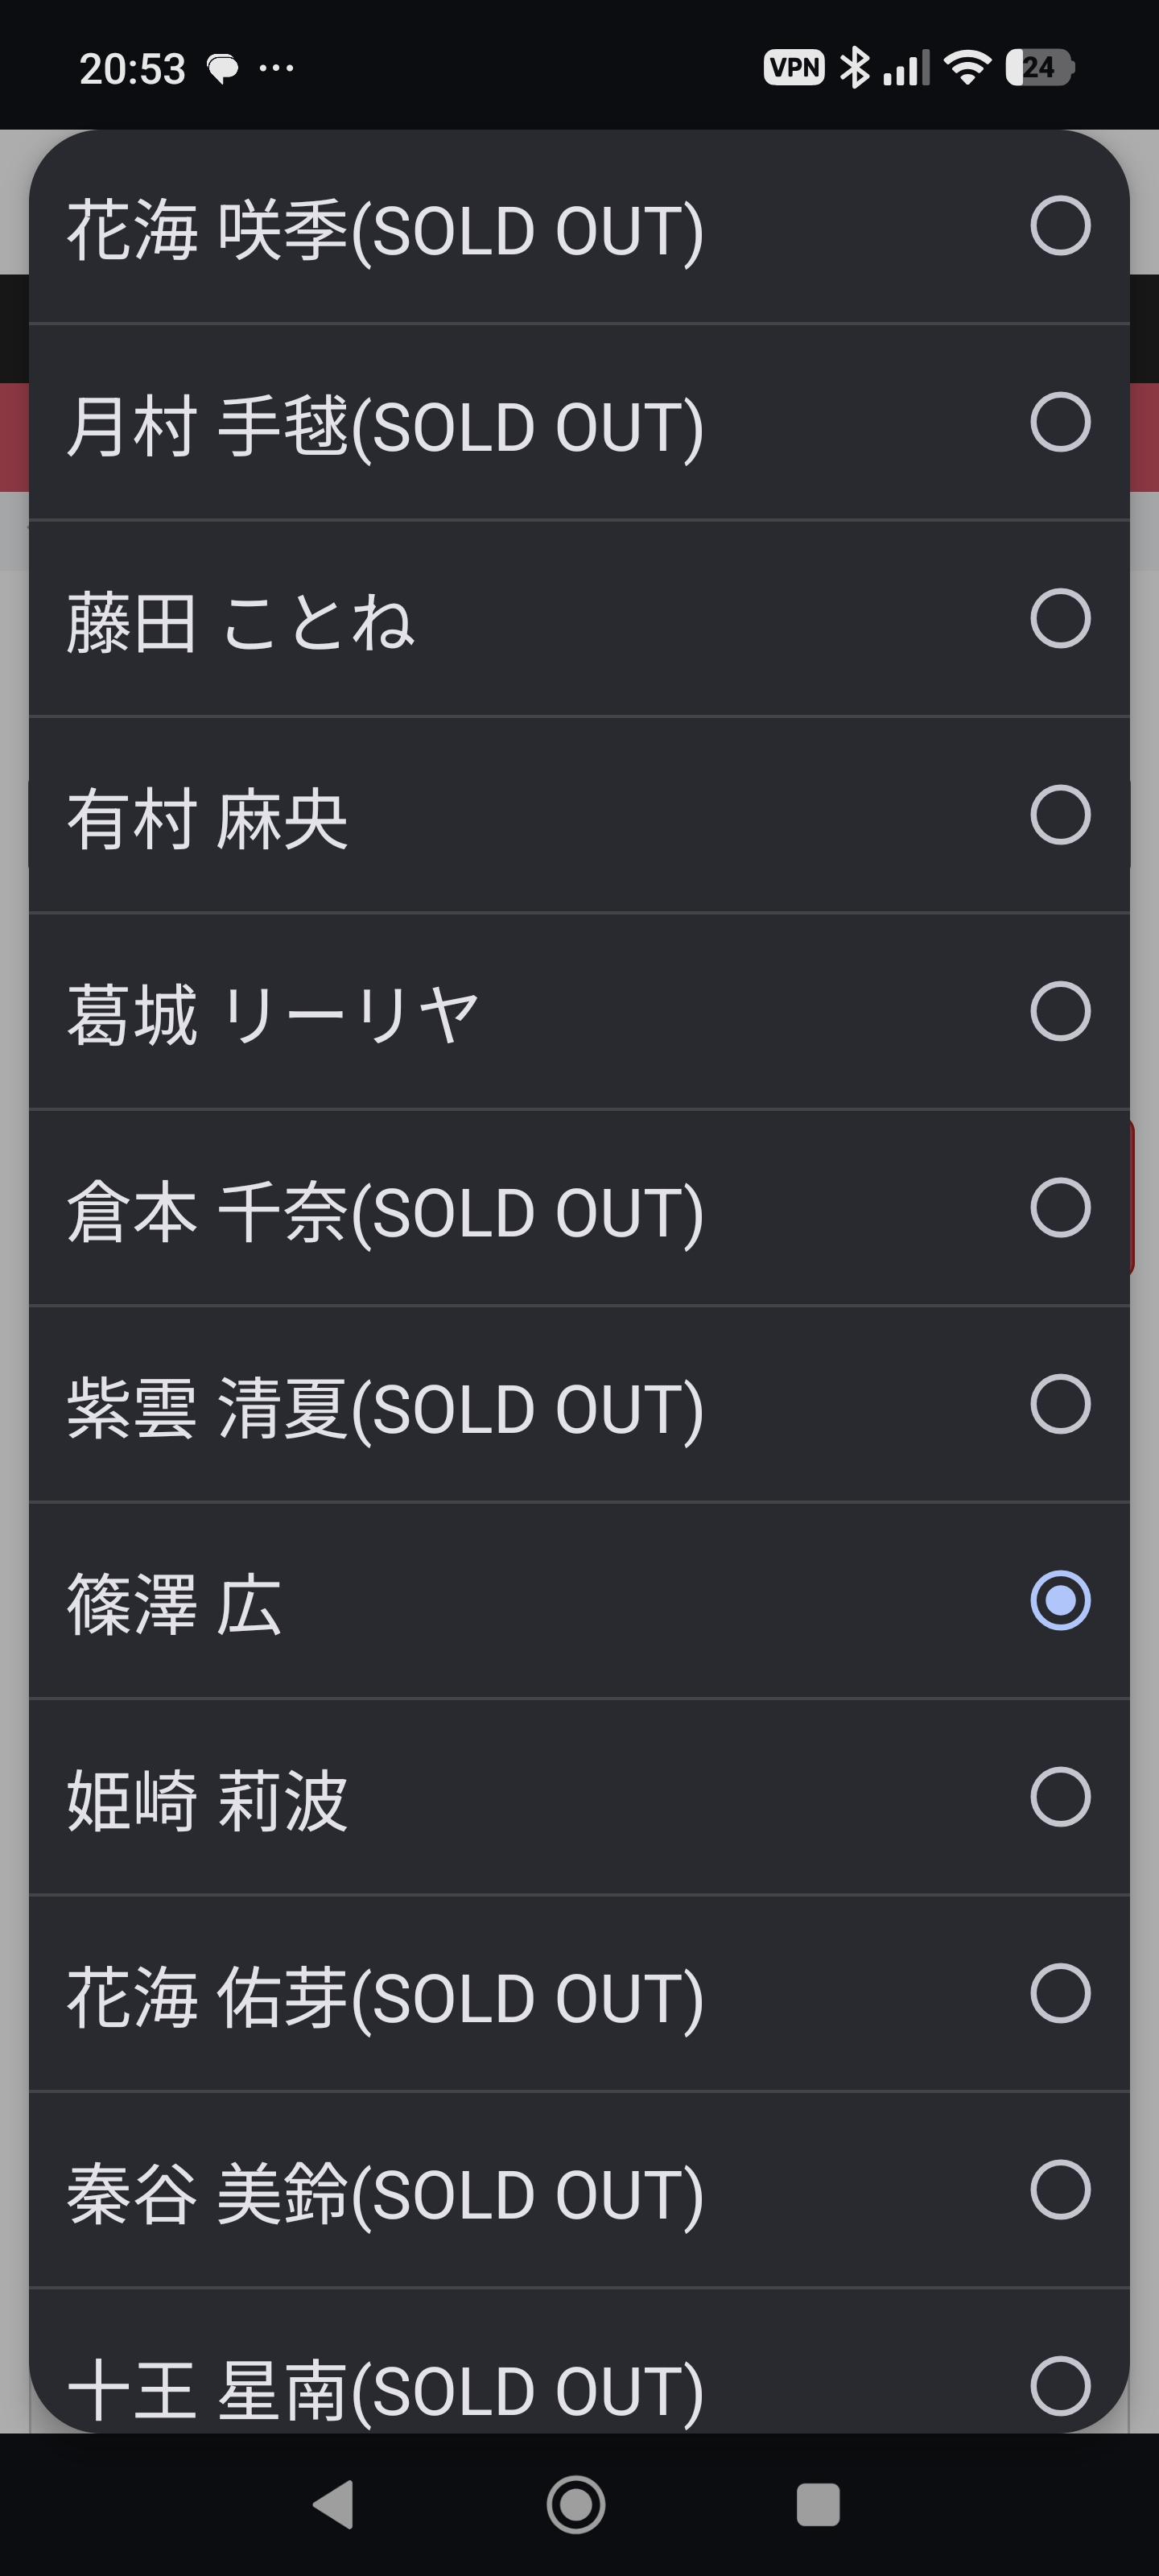Select the 姫崎 莉波 radio button

pos(1059,1797)
